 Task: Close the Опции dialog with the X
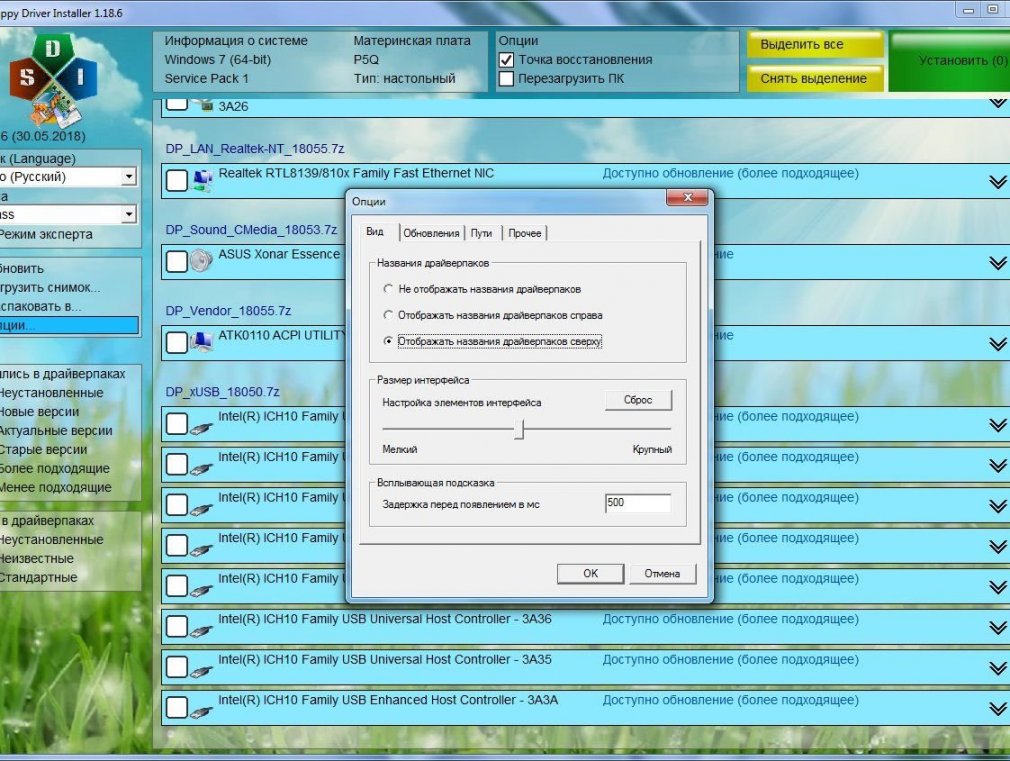pyautogui.click(x=687, y=197)
